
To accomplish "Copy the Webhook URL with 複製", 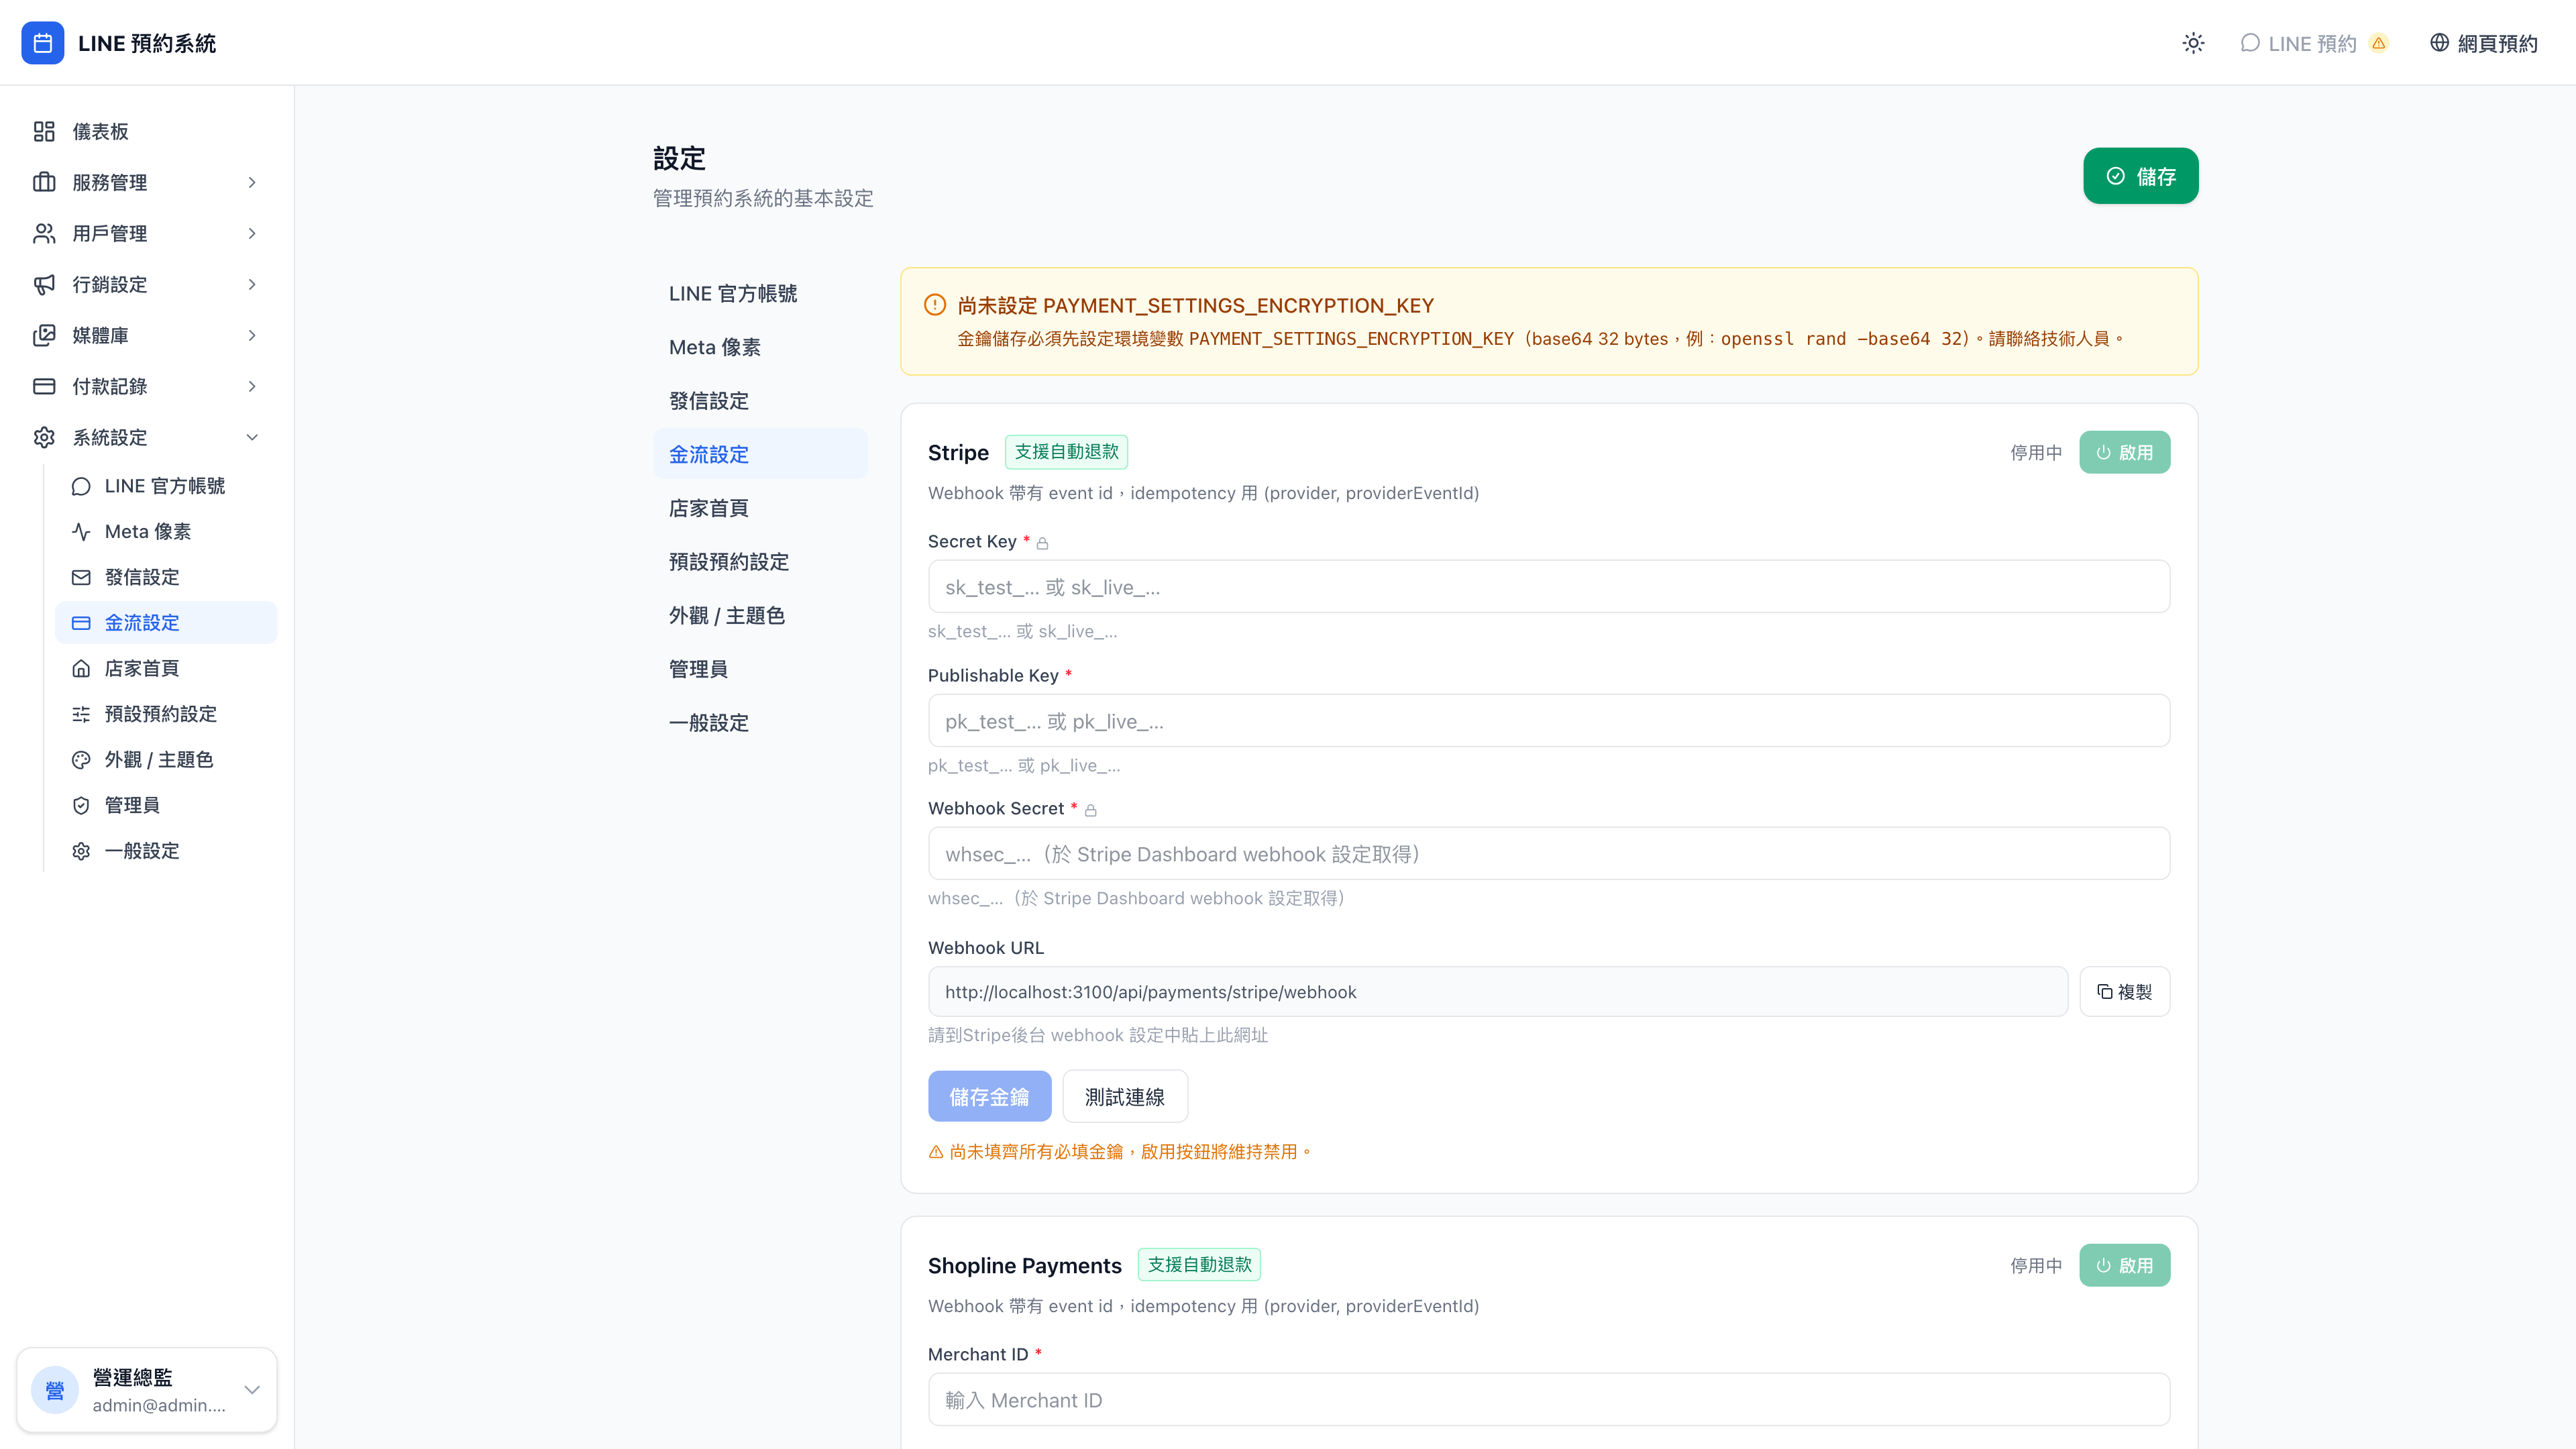I will click(2124, 991).
